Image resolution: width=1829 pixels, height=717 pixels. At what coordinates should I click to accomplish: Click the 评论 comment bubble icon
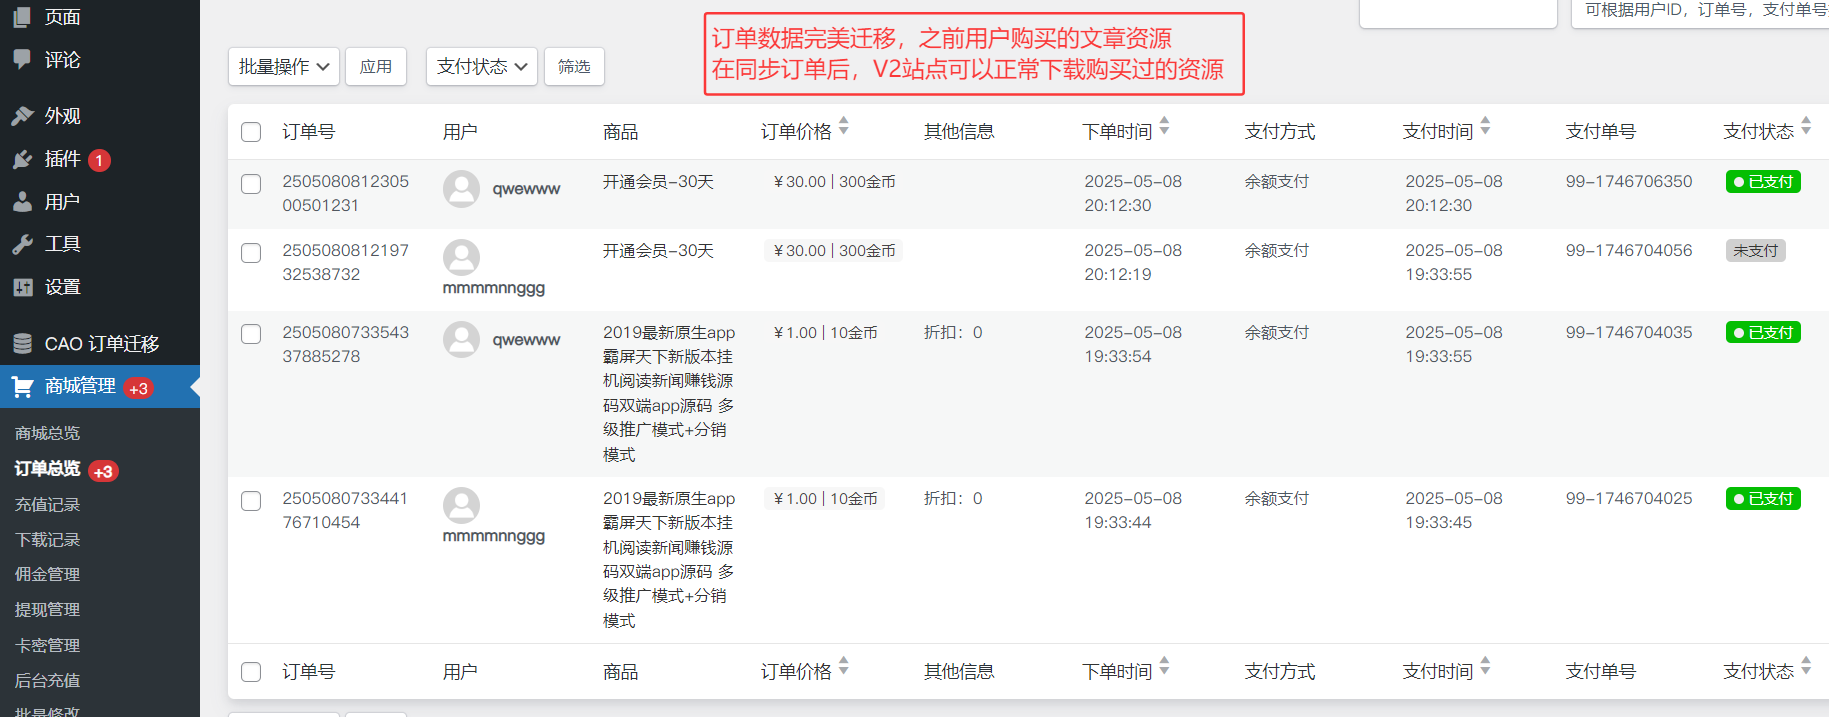pos(22,59)
